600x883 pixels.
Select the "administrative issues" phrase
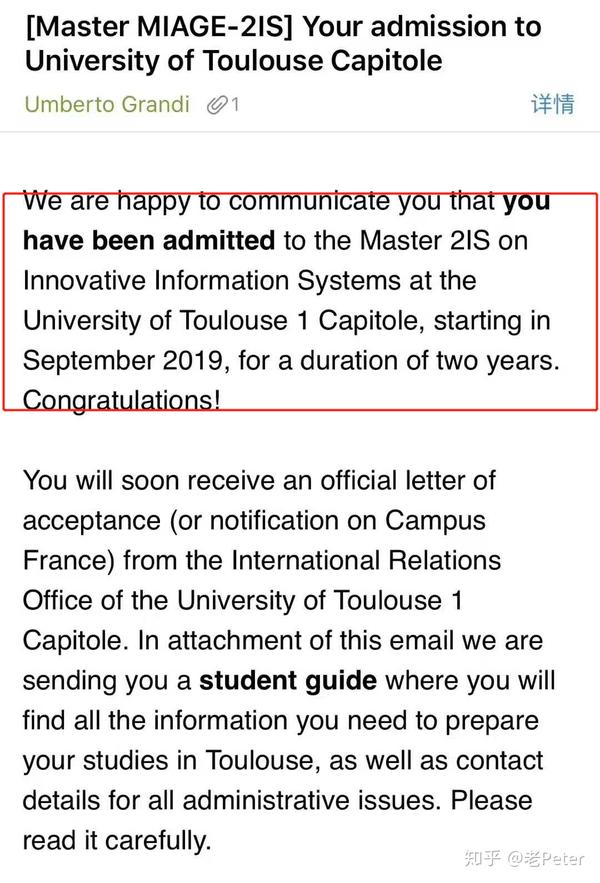point(310,800)
